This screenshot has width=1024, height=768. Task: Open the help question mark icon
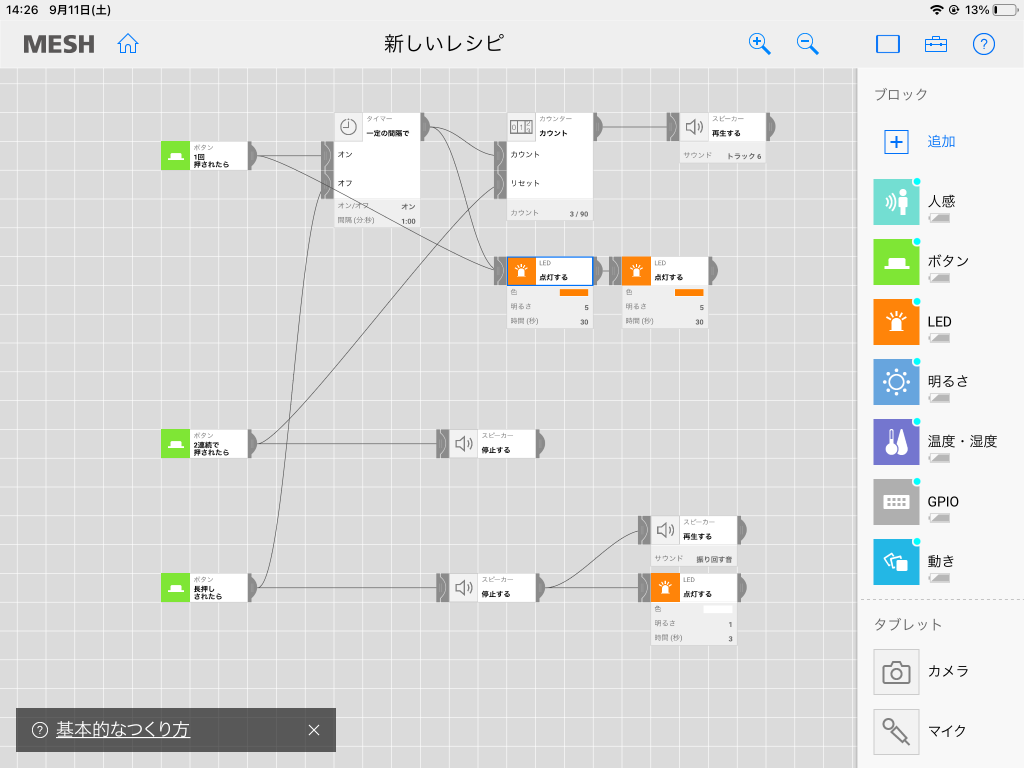click(x=984, y=44)
